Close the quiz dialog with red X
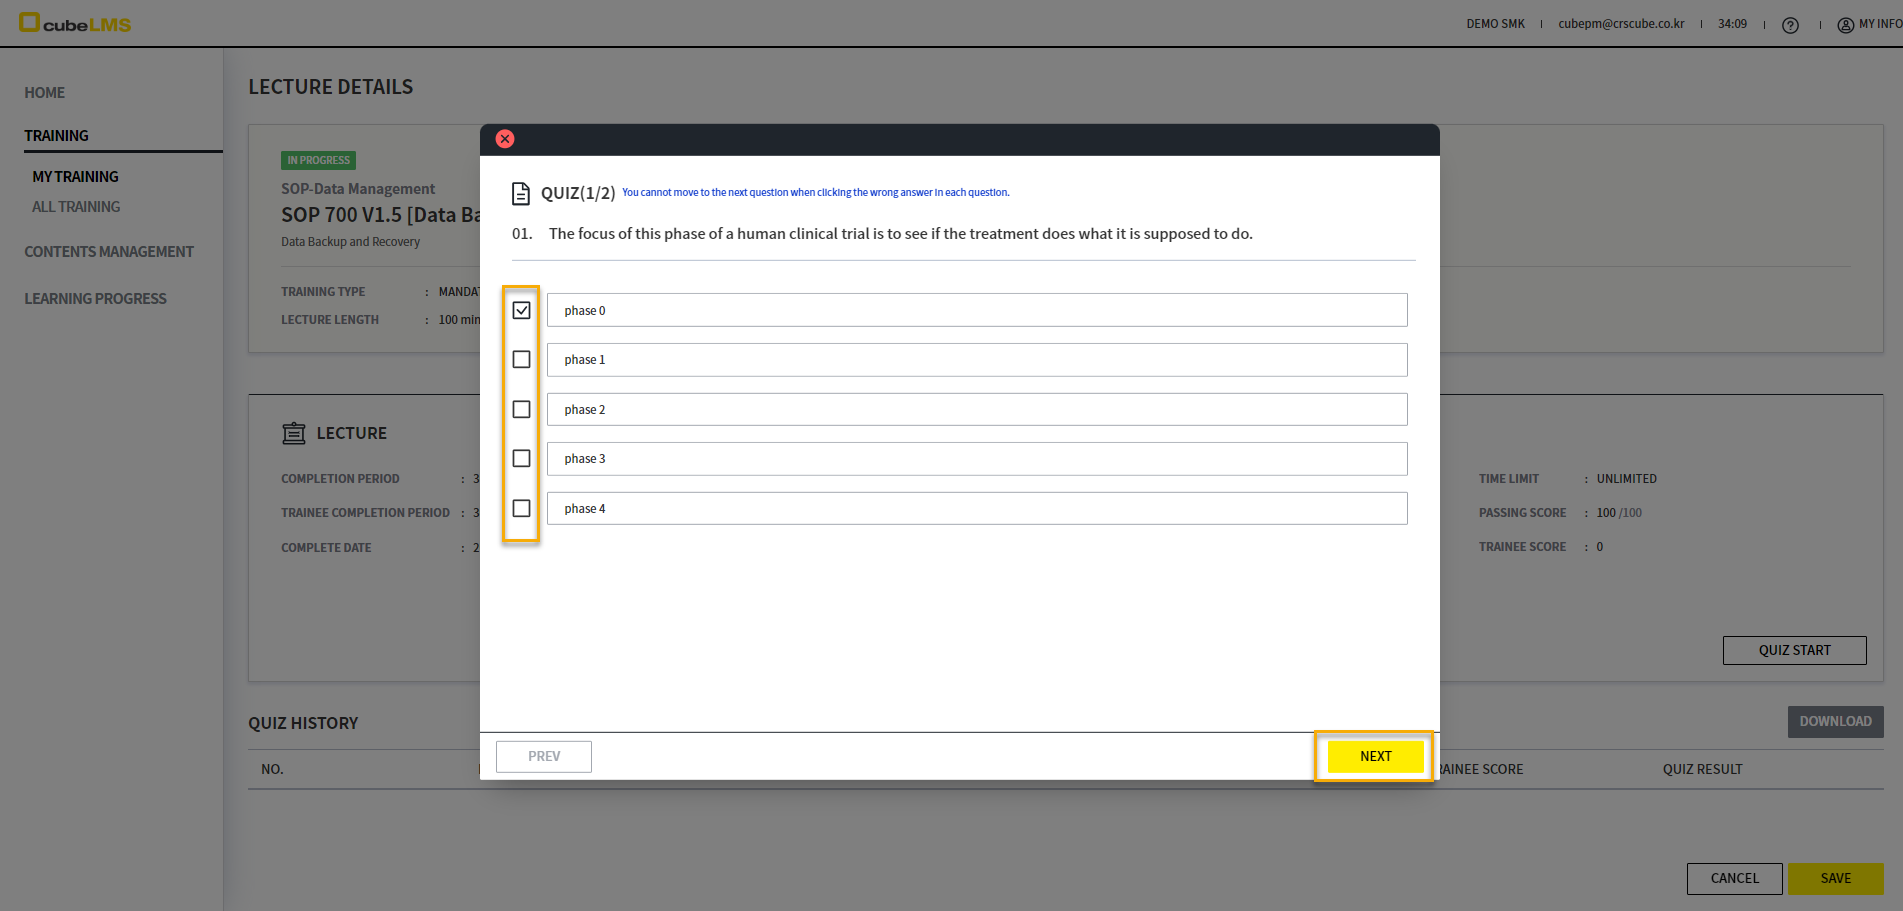The width and height of the screenshot is (1903, 911). click(x=505, y=139)
